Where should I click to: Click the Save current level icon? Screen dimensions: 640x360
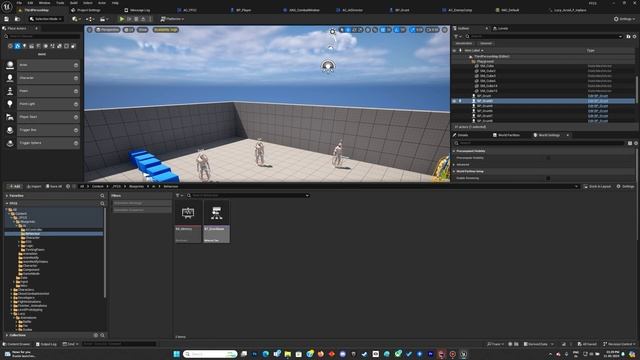click(x=7, y=19)
